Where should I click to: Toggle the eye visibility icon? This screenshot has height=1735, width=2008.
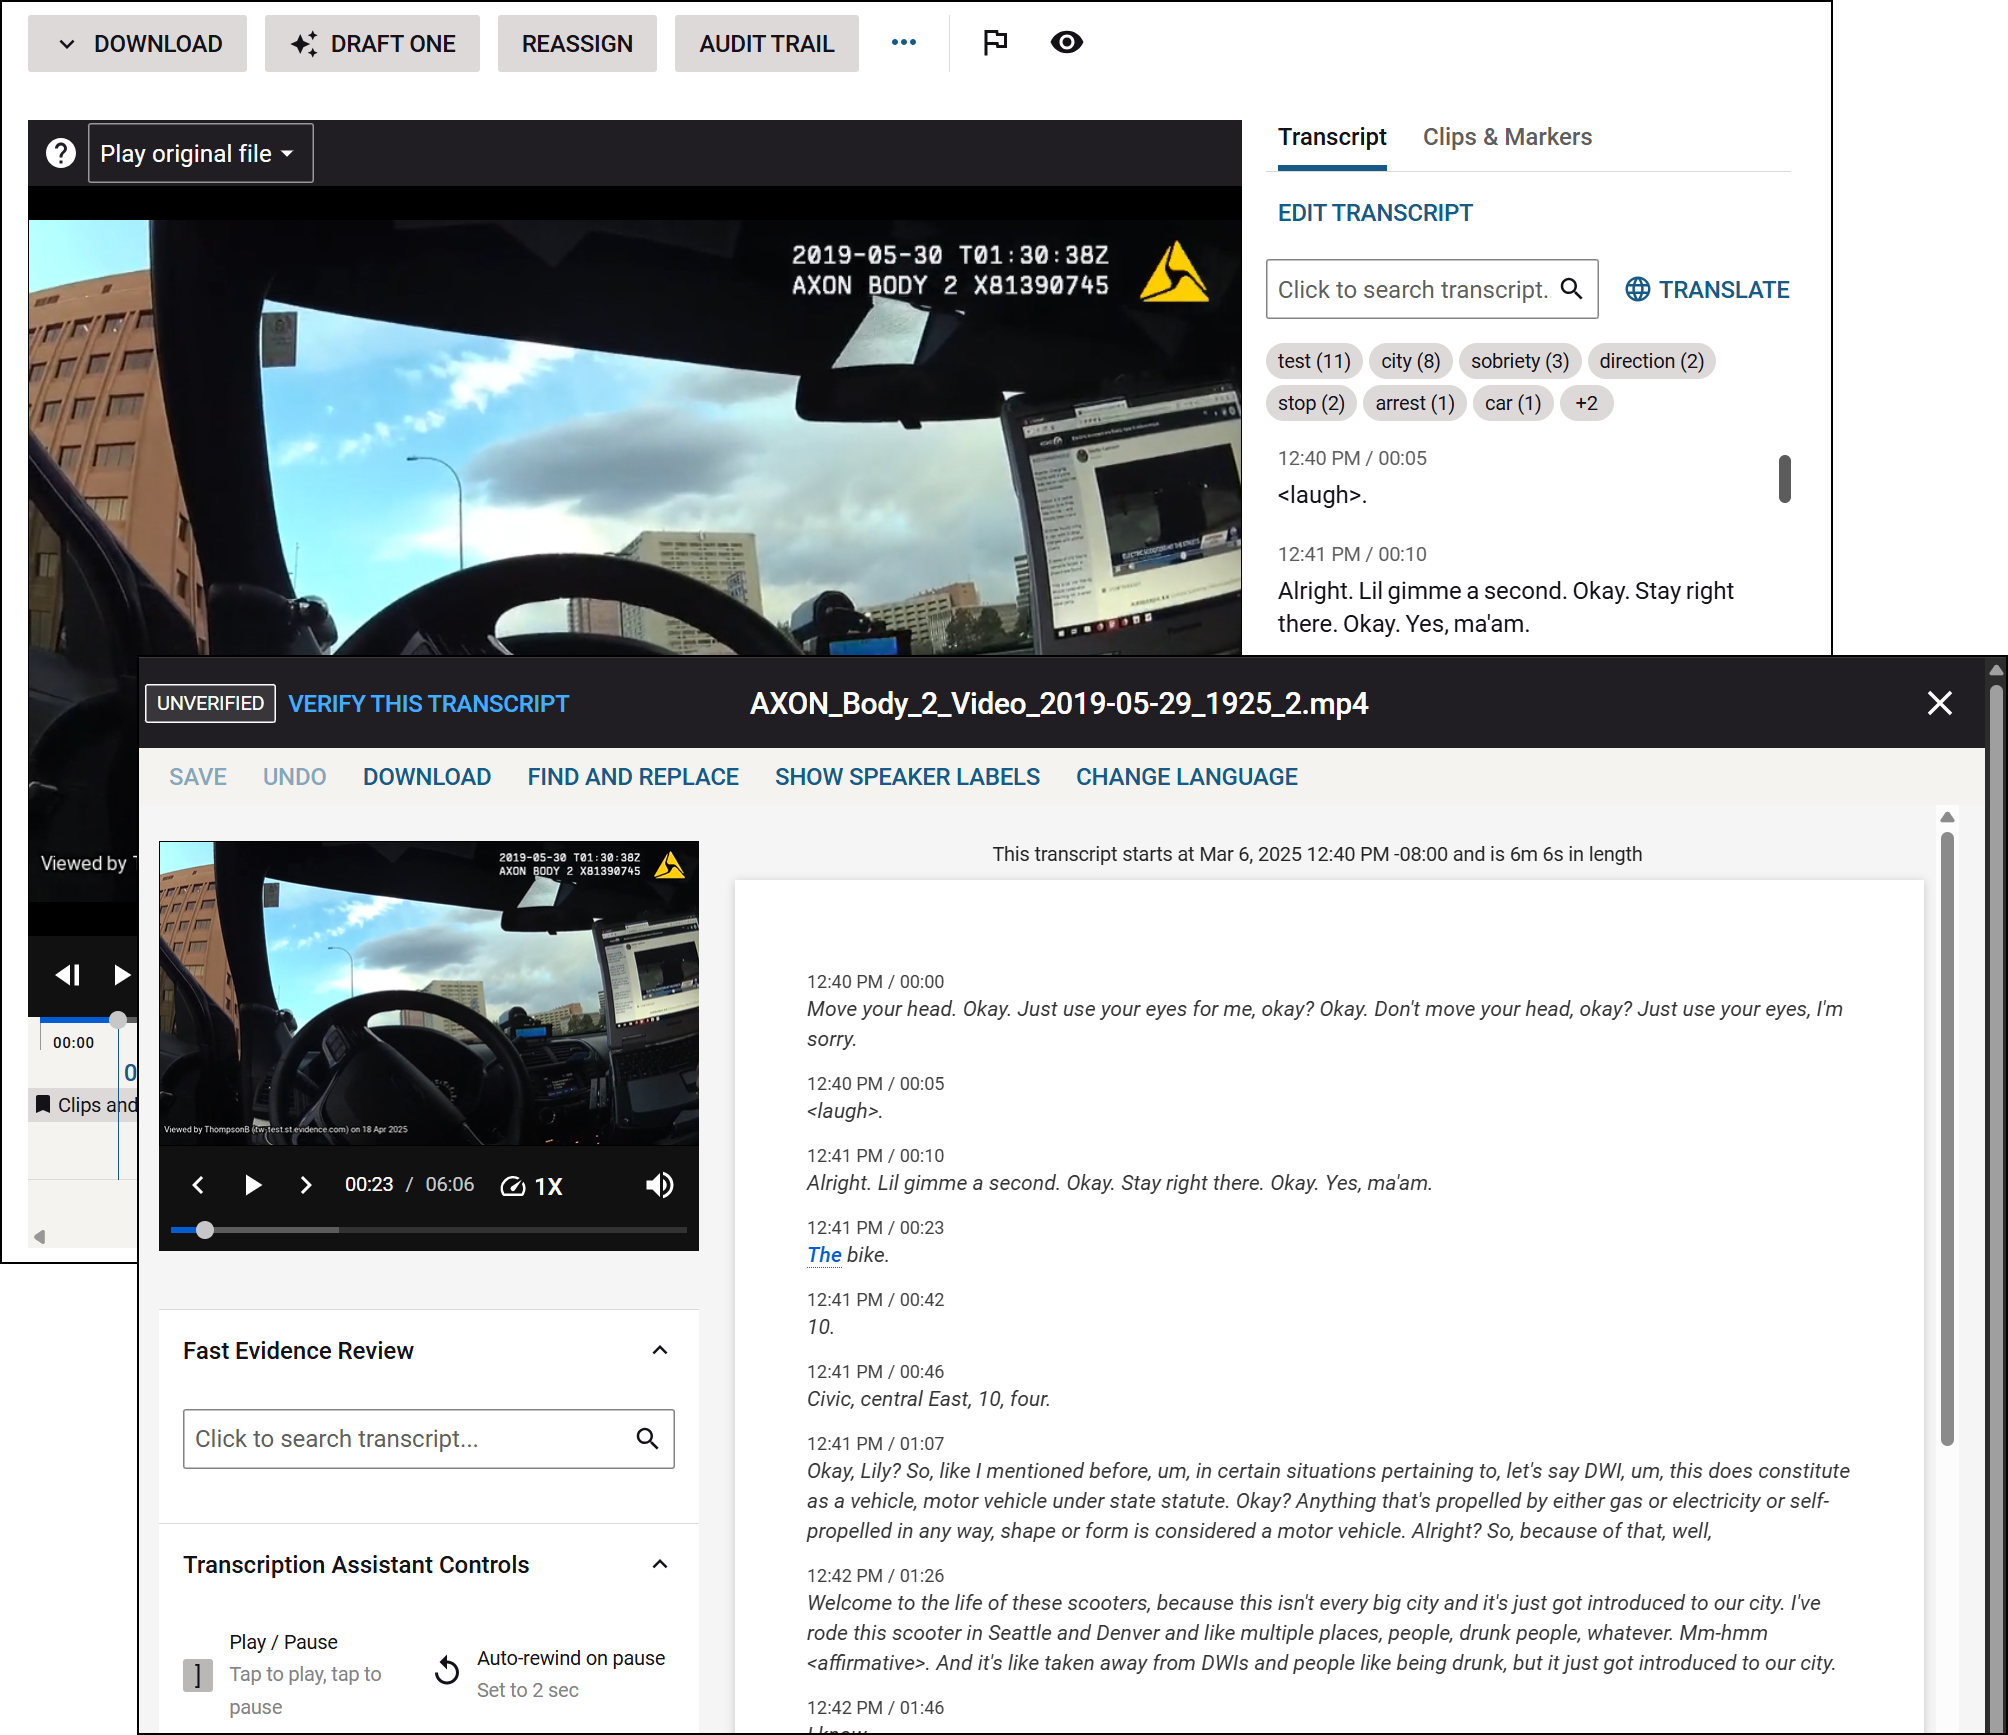click(1066, 42)
